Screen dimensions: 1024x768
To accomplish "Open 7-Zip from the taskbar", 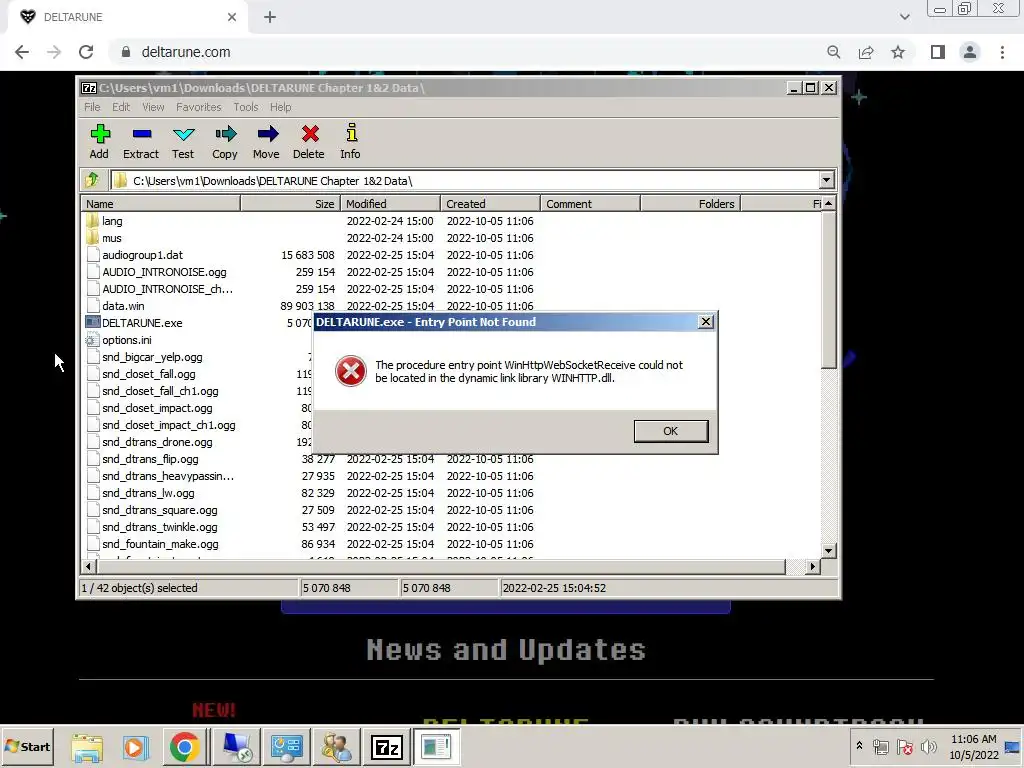I will pyautogui.click(x=387, y=746).
